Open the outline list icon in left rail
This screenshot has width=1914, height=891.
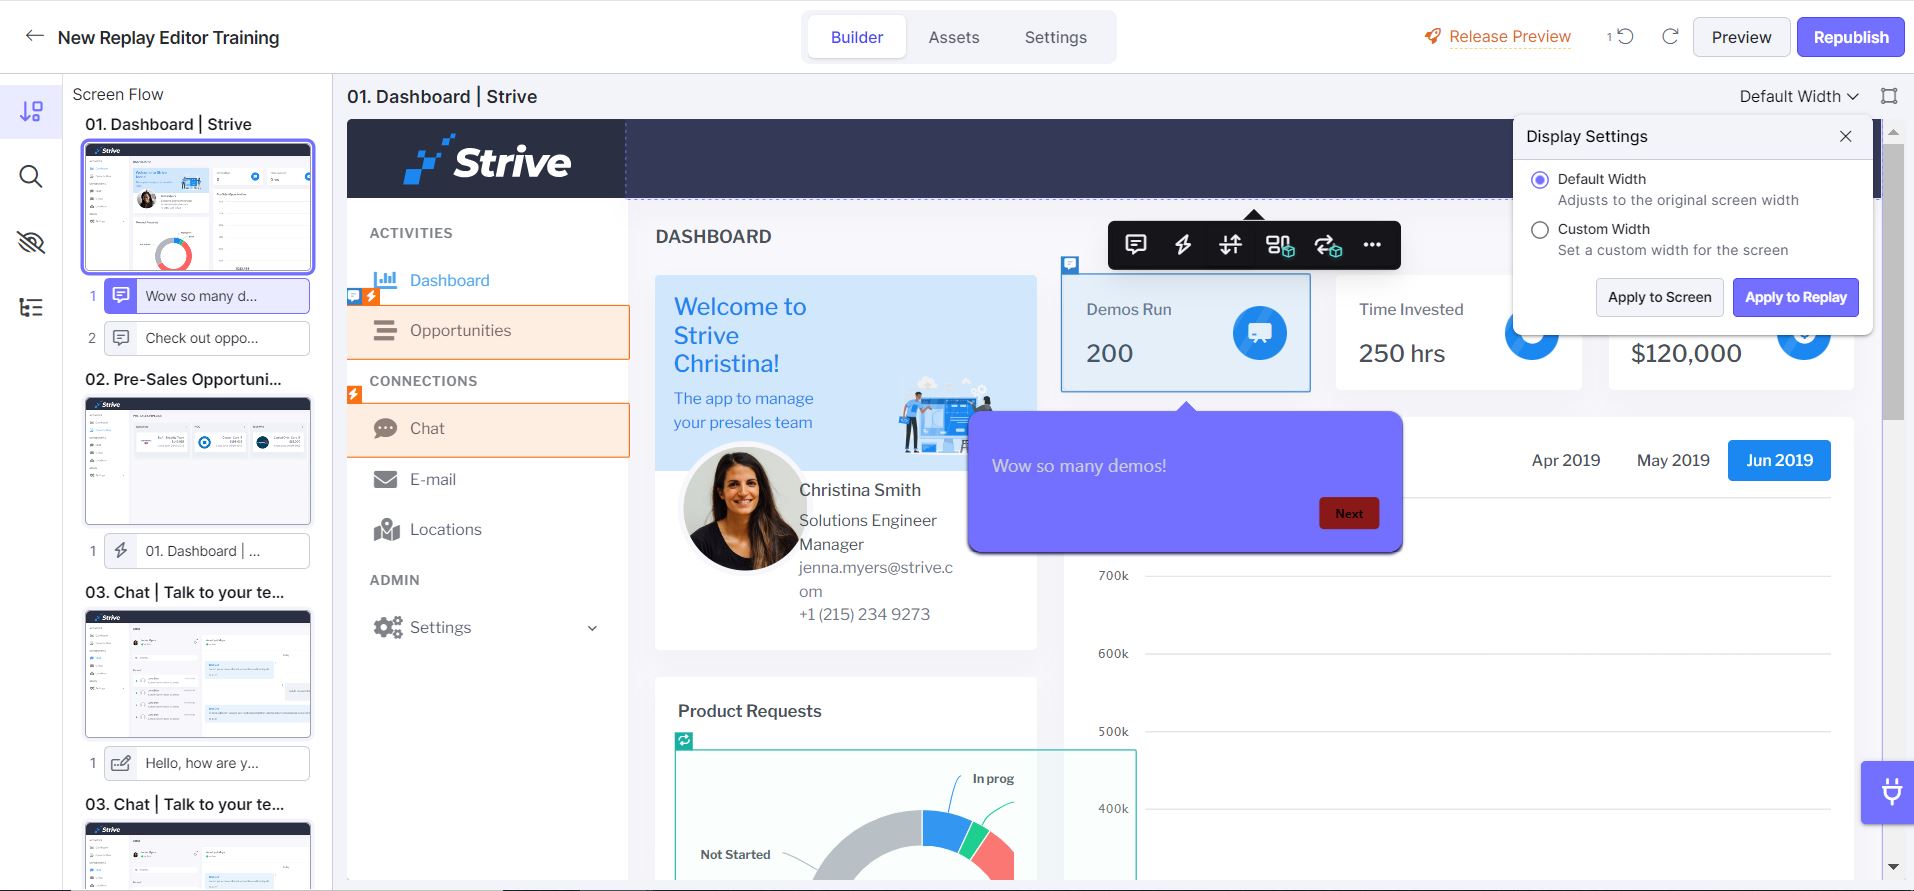pos(31,307)
